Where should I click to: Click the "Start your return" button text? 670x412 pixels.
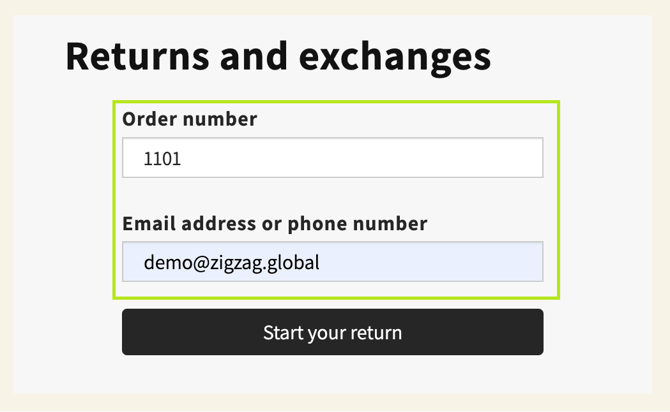click(x=332, y=332)
